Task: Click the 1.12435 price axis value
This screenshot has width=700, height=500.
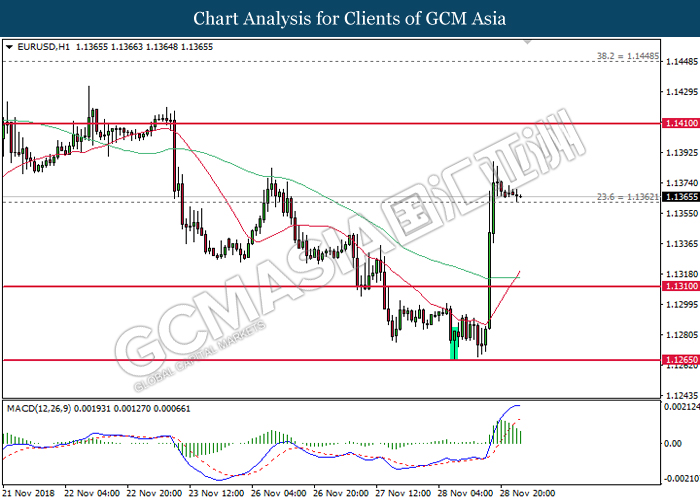Action: point(682,396)
